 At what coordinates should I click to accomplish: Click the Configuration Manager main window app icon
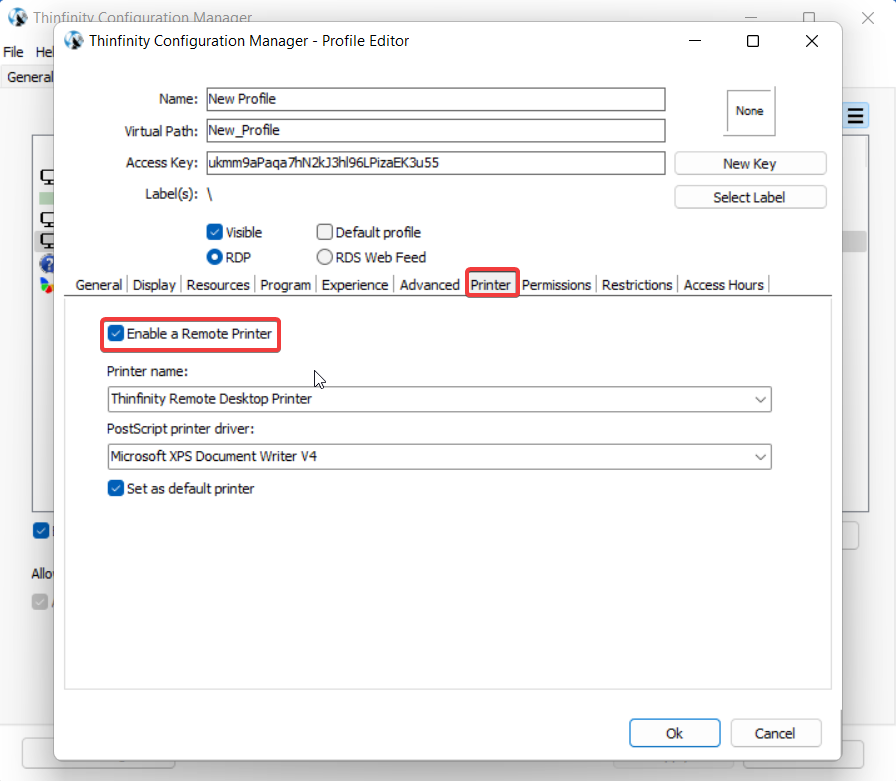(18, 17)
